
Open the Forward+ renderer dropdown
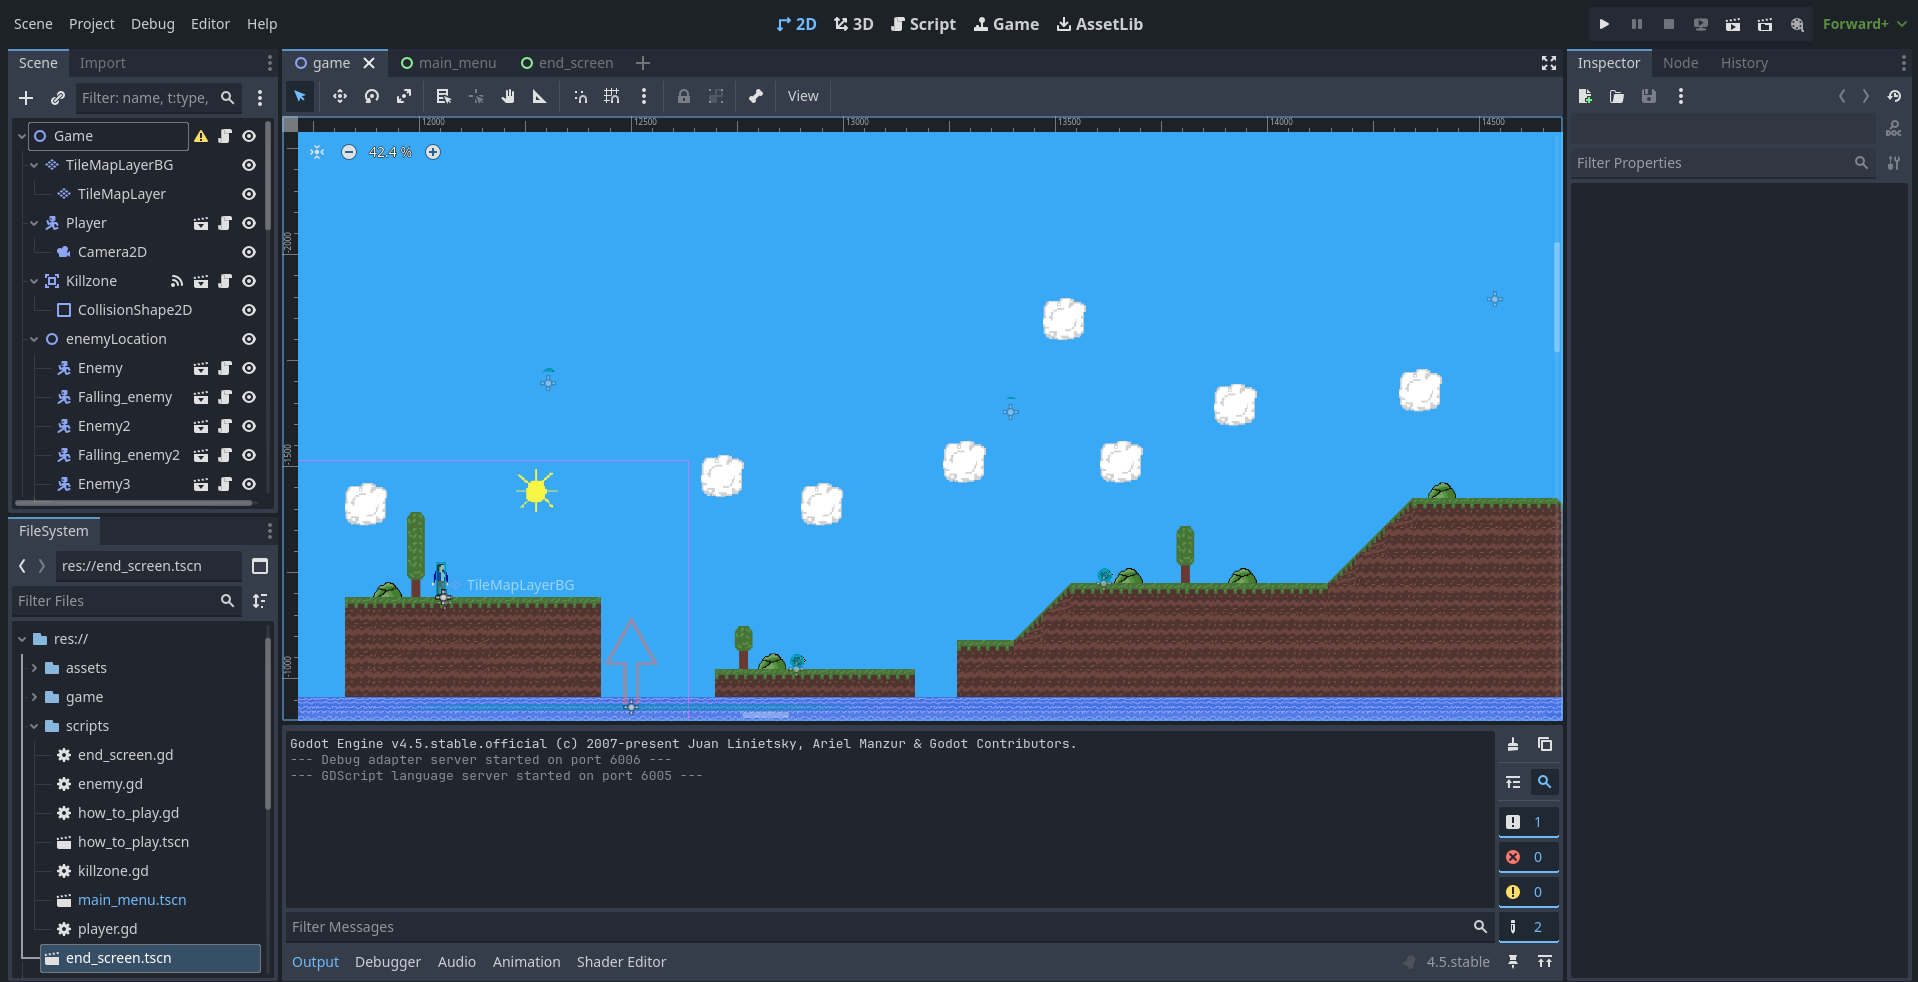tap(1864, 24)
